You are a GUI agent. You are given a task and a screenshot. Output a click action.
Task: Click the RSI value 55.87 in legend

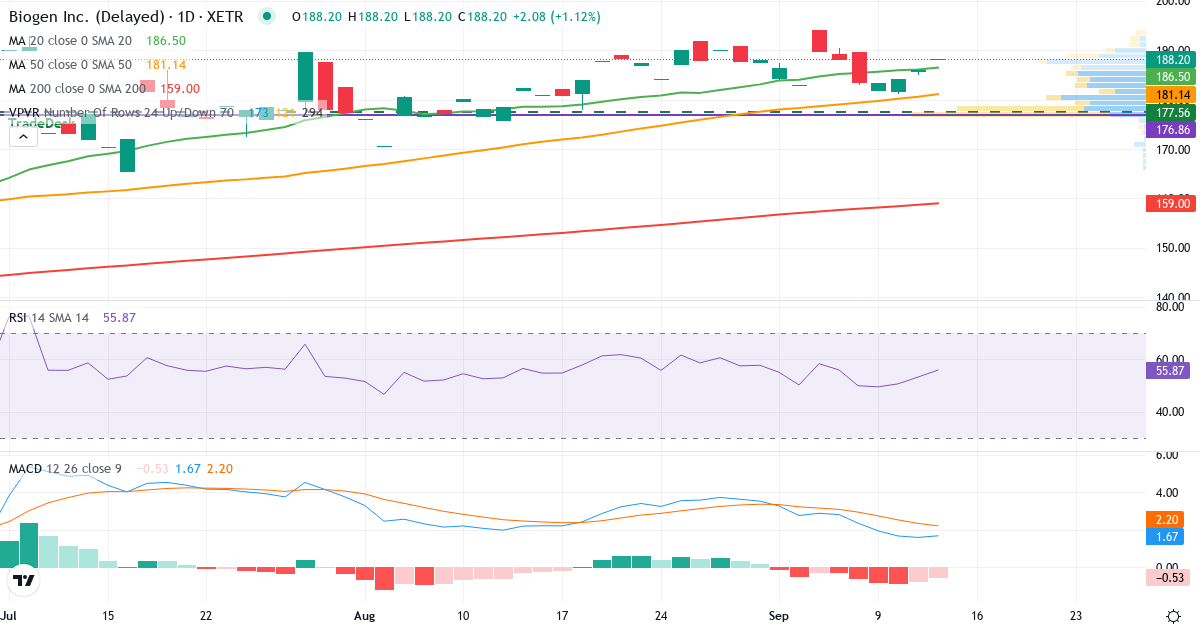[x=119, y=317]
